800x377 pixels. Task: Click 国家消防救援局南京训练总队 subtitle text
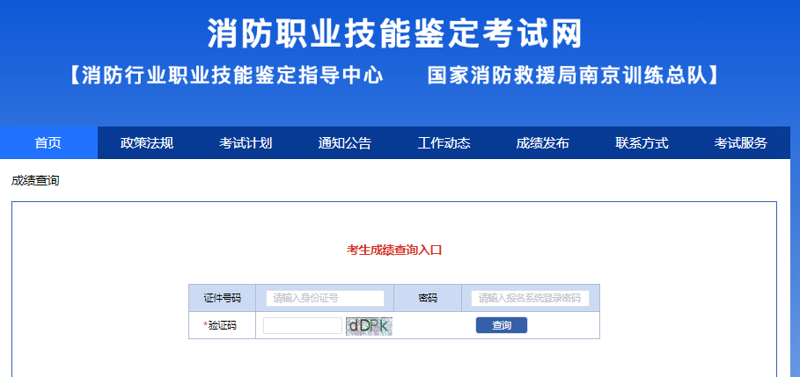pyautogui.click(x=567, y=76)
